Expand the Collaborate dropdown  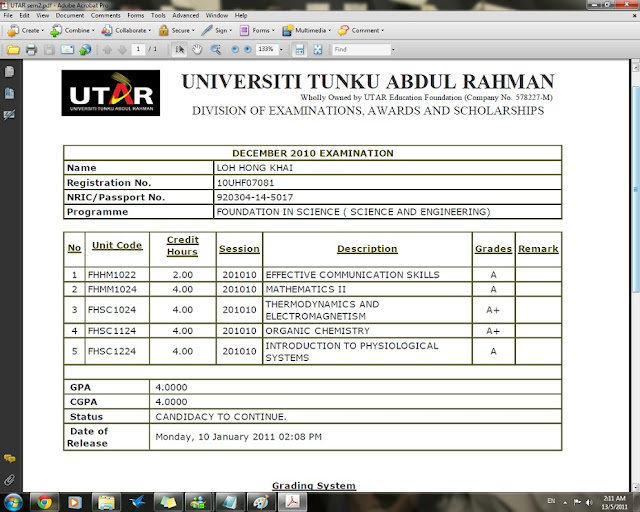pos(126,30)
